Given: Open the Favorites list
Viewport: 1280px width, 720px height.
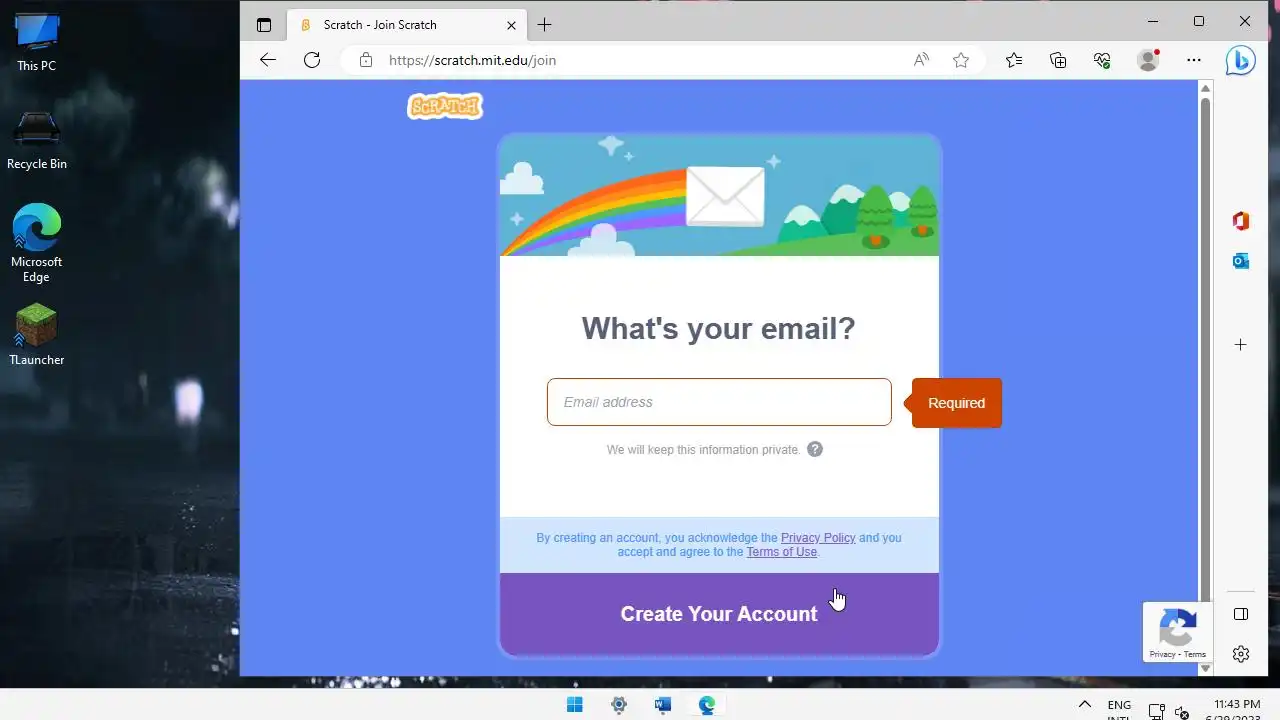Looking at the screenshot, I should click(x=1014, y=60).
